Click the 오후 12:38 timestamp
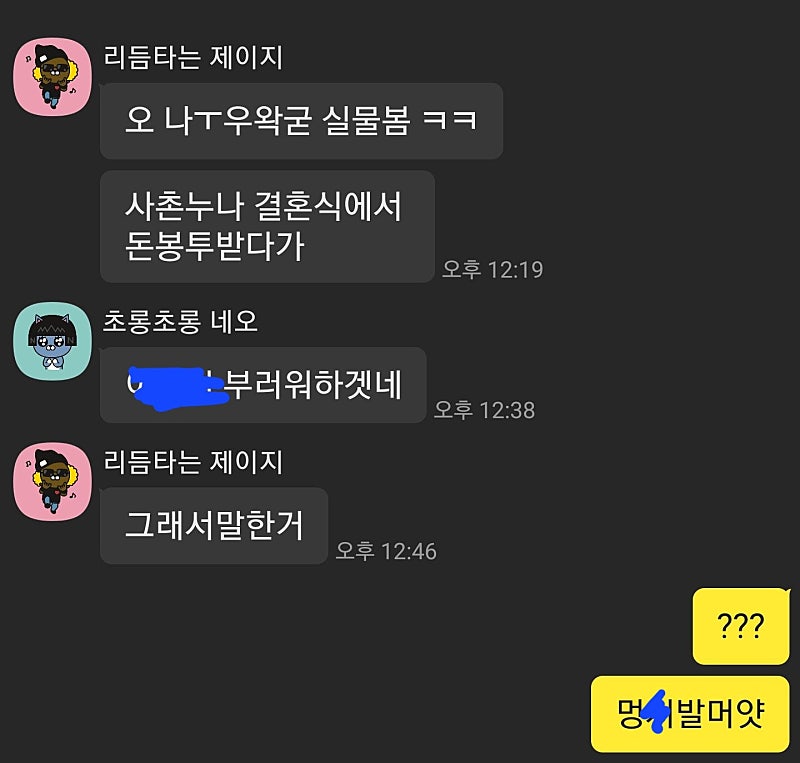 [x=484, y=410]
